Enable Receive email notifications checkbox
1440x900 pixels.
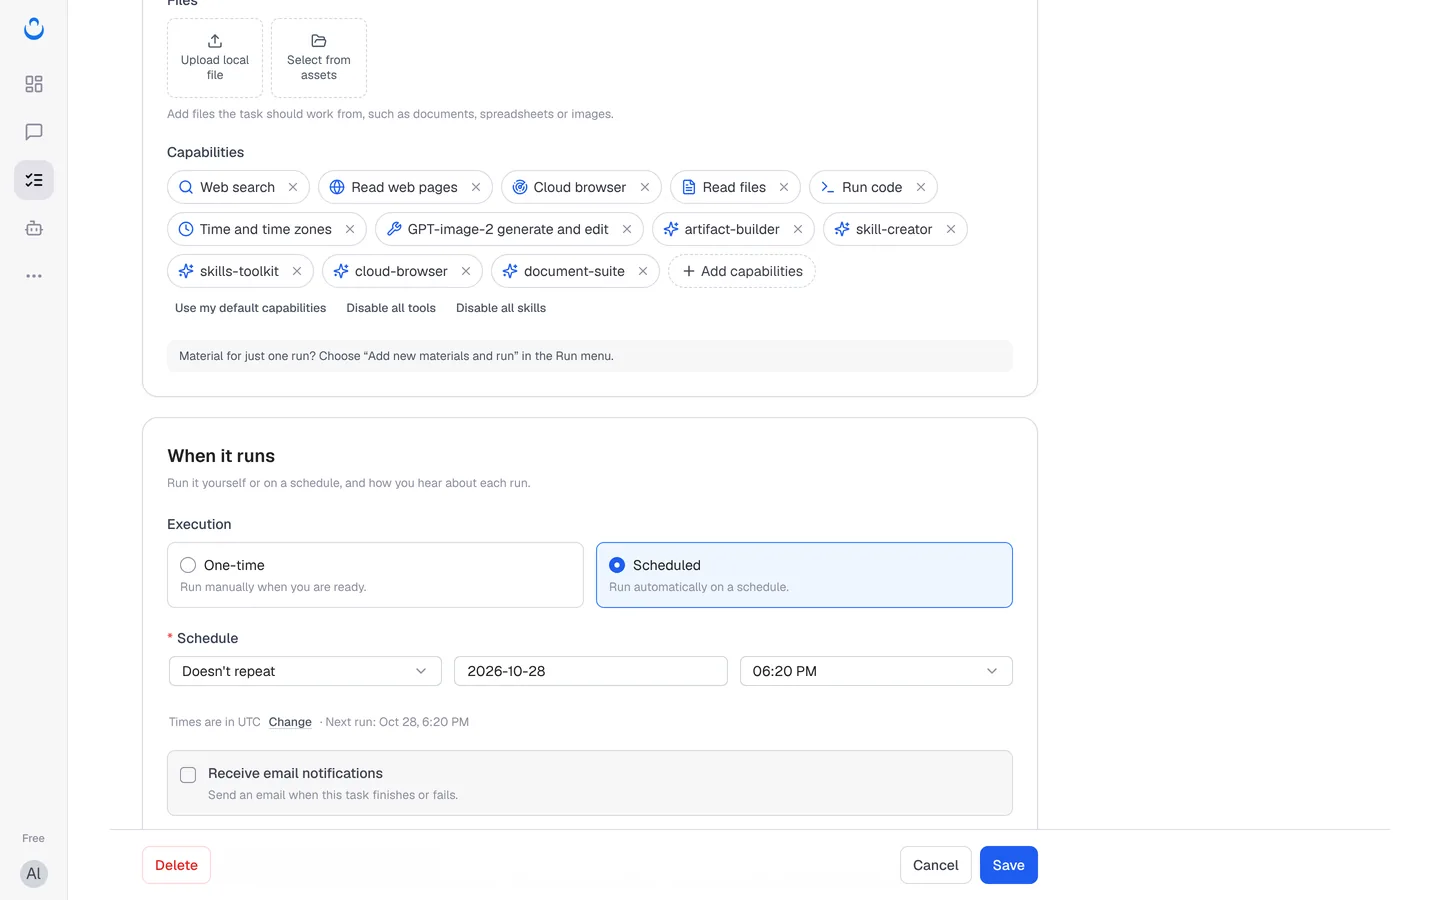tap(188, 775)
